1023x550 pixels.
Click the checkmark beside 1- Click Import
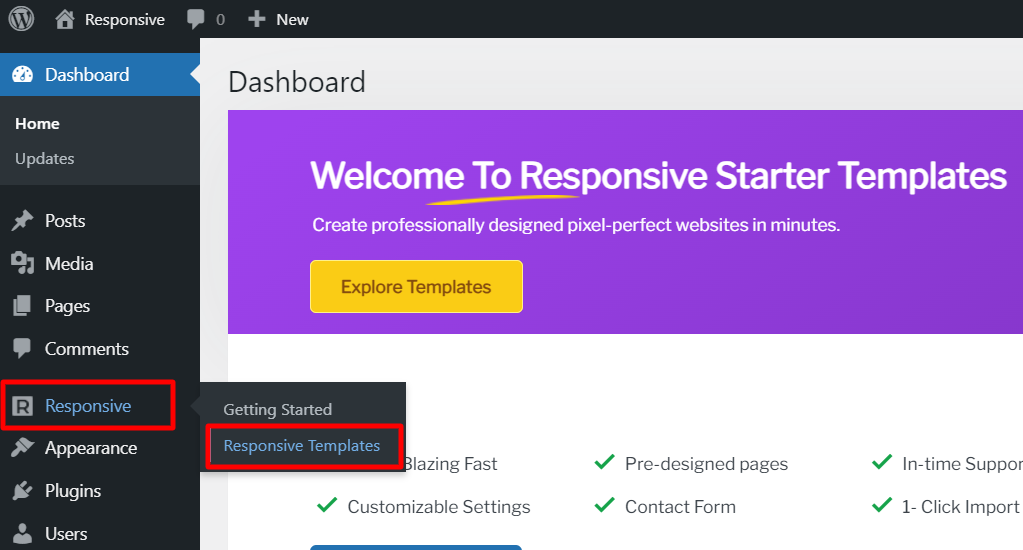(882, 505)
